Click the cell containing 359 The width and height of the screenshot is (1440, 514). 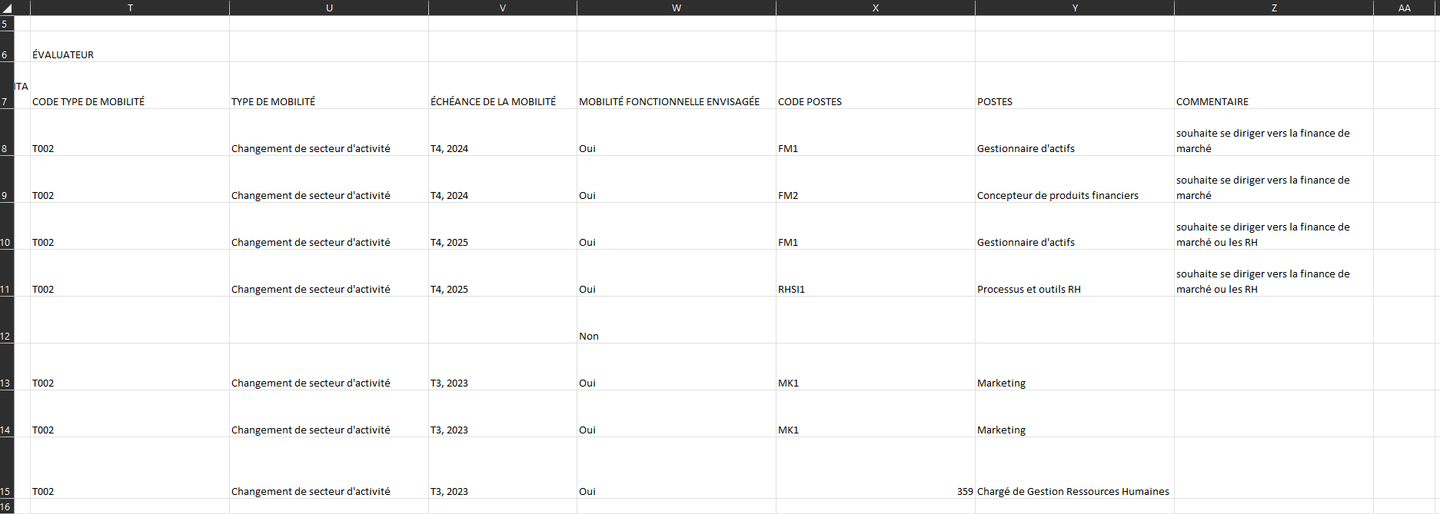pyautogui.click(x=875, y=491)
